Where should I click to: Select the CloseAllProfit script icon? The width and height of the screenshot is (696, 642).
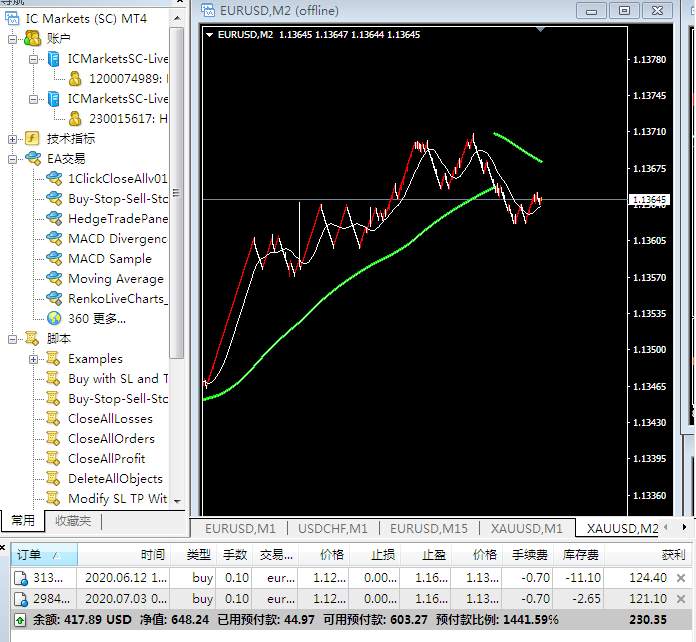53,458
